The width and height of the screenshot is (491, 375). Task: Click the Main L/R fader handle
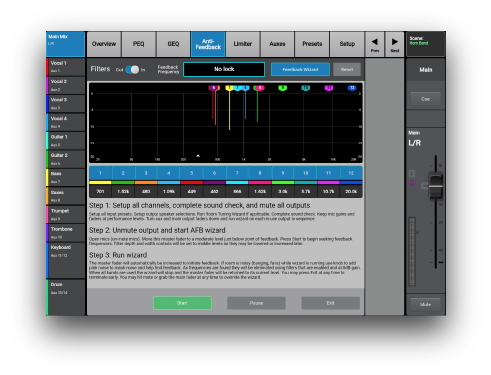[435, 186]
